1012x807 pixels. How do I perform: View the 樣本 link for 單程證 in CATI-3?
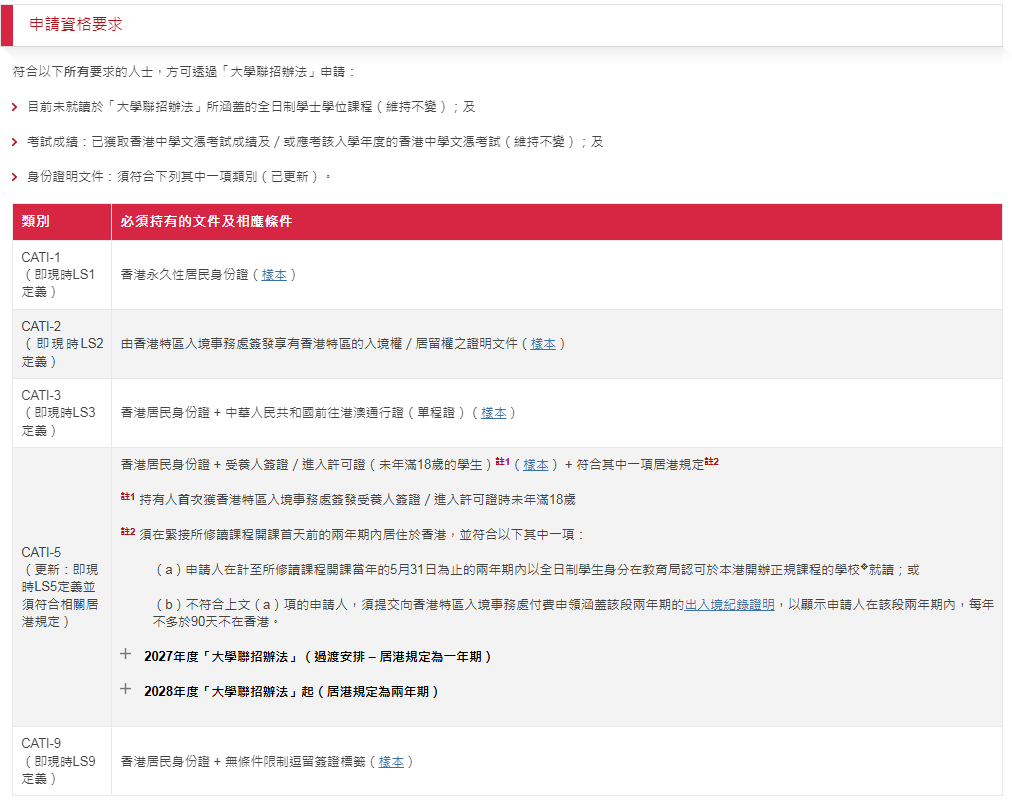pyautogui.click(x=493, y=412)
